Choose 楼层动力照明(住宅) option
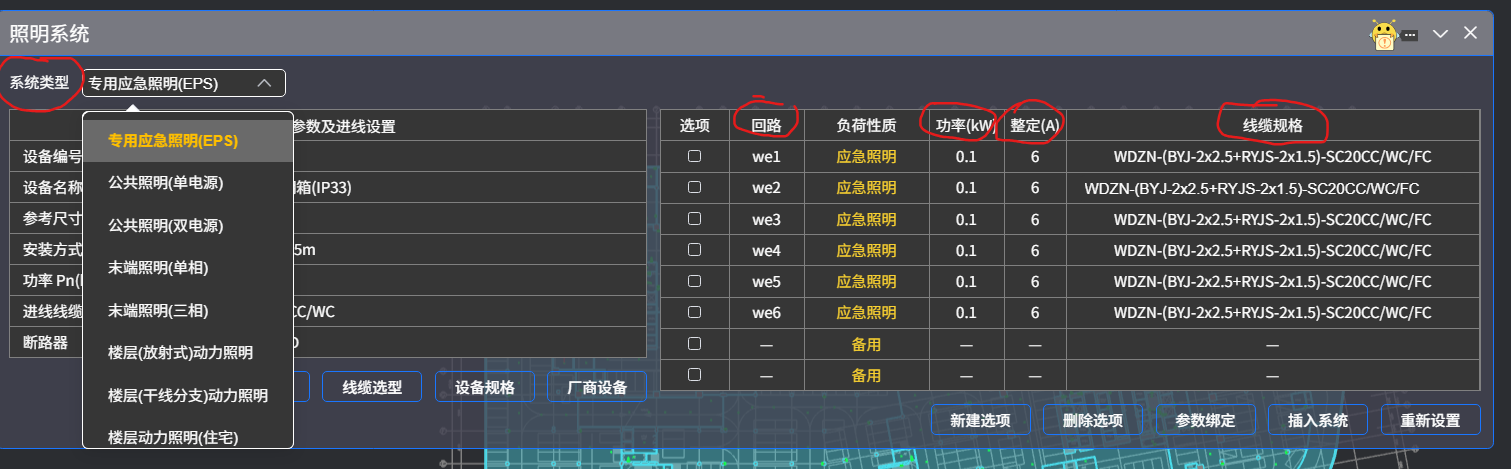1511x469 pixels. click(173, 436)
